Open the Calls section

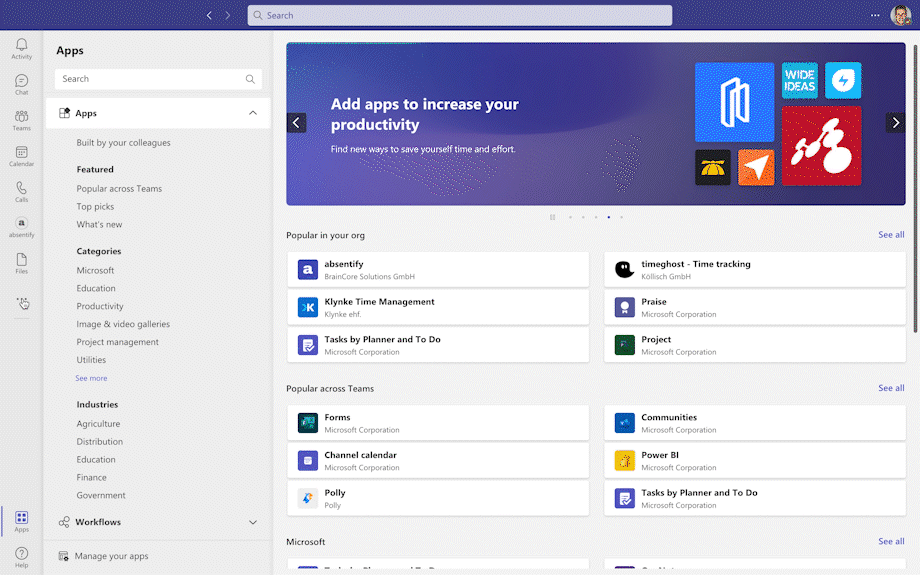pyautogui.click(x=21, y=191)
